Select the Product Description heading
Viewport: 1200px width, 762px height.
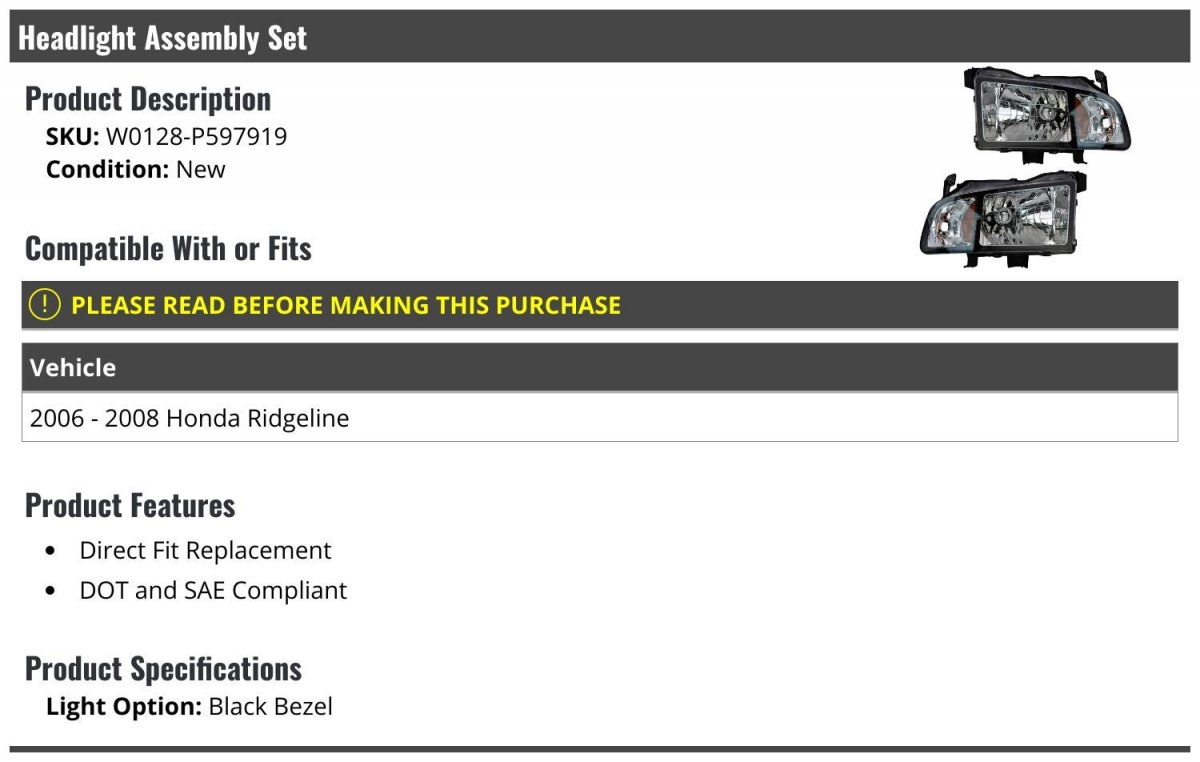click(148, 99)
